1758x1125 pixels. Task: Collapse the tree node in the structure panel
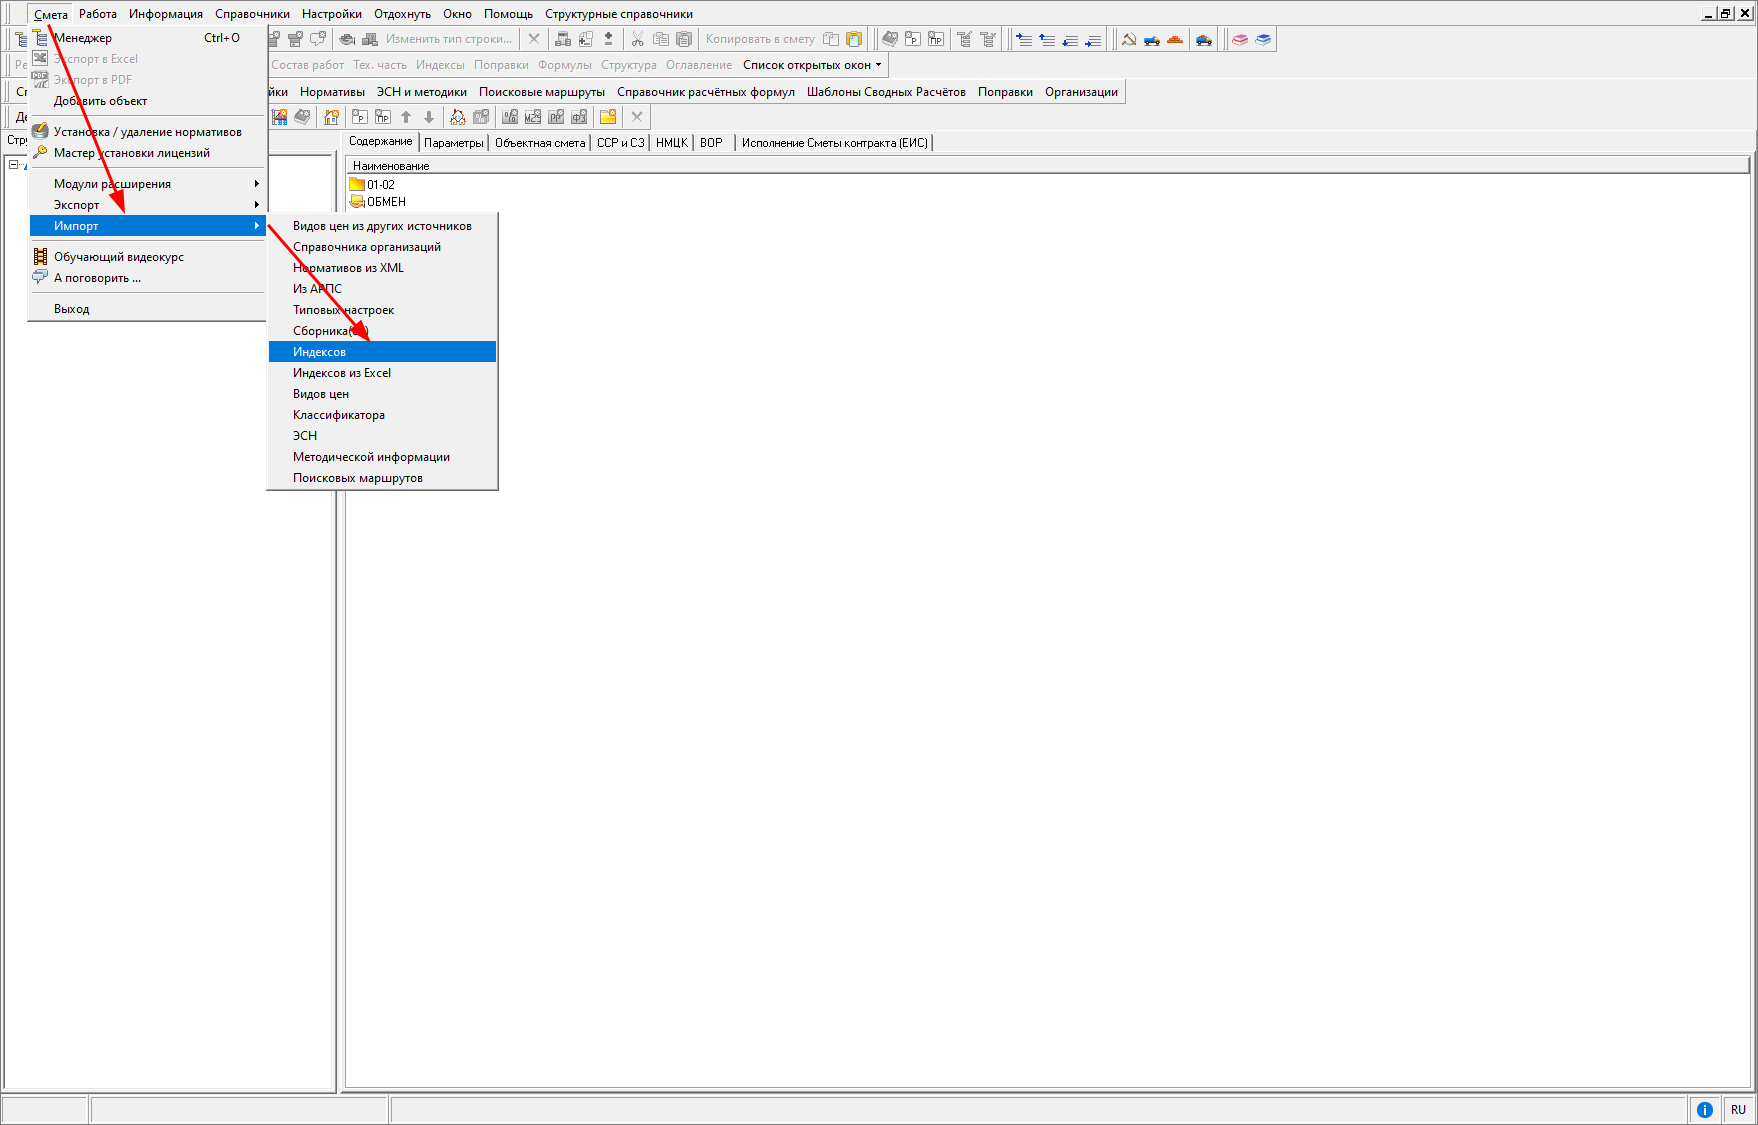pyautogui.click(x=13, y=165)
